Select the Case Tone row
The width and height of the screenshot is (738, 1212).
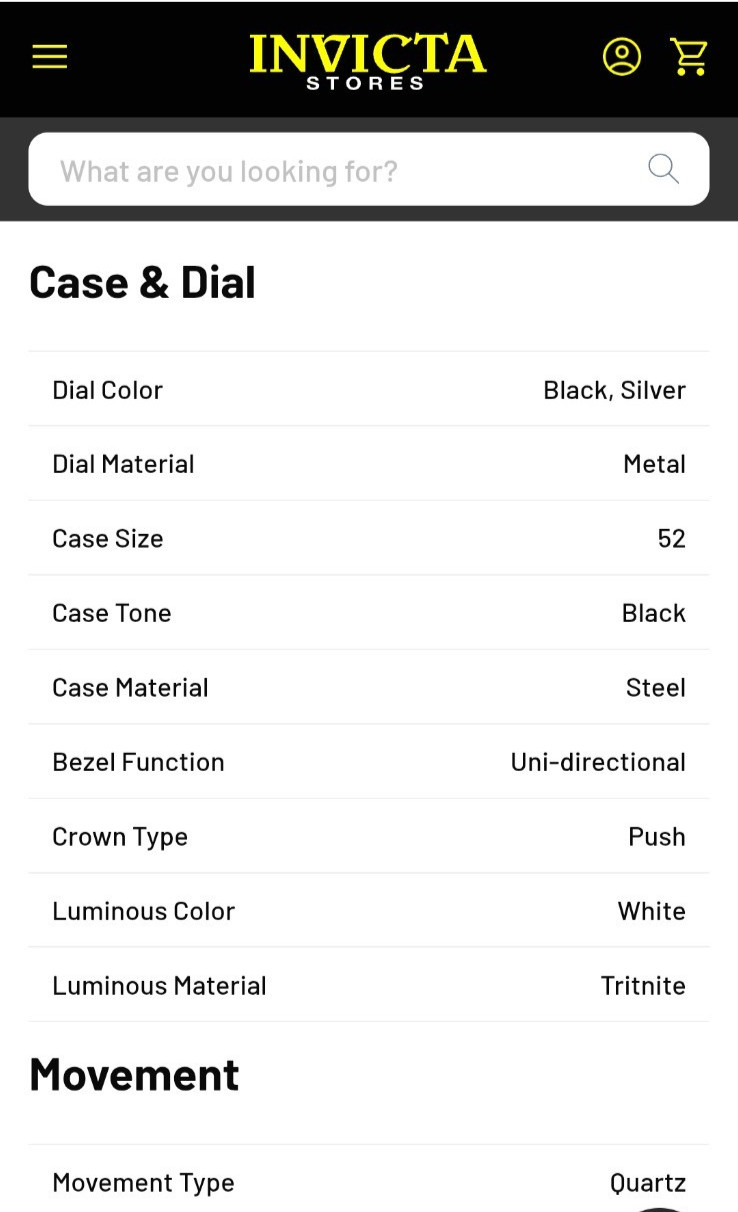(x=369, y=613)
